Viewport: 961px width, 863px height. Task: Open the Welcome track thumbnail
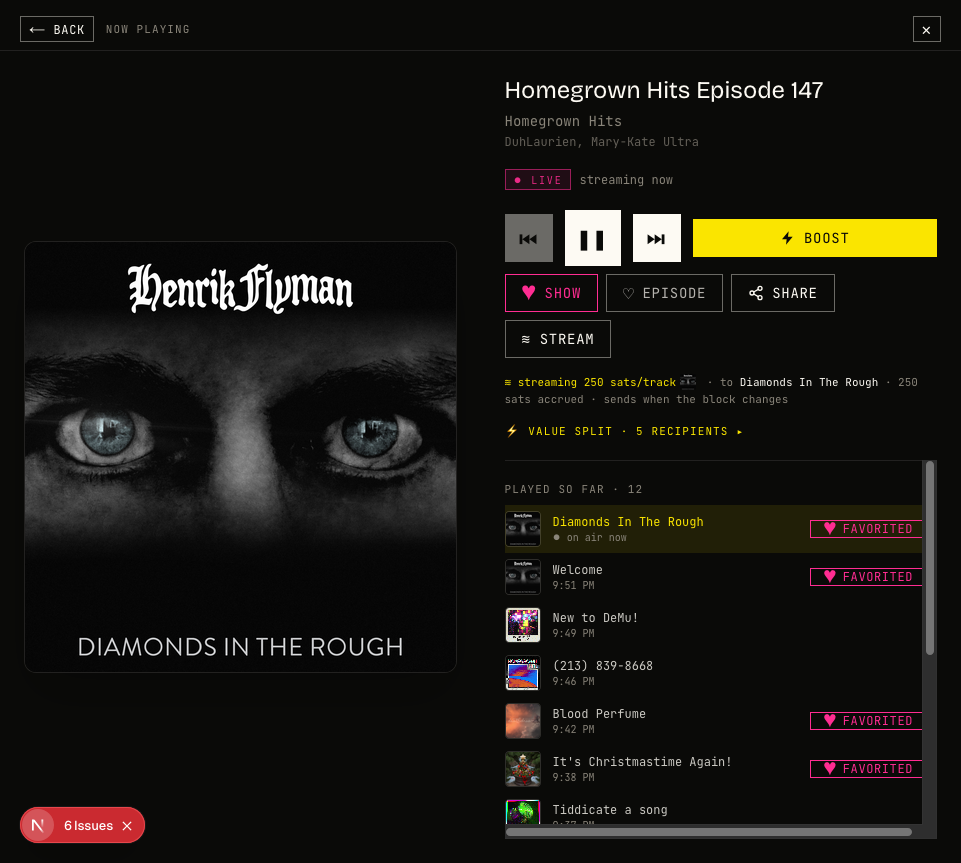tap(523, 577)
